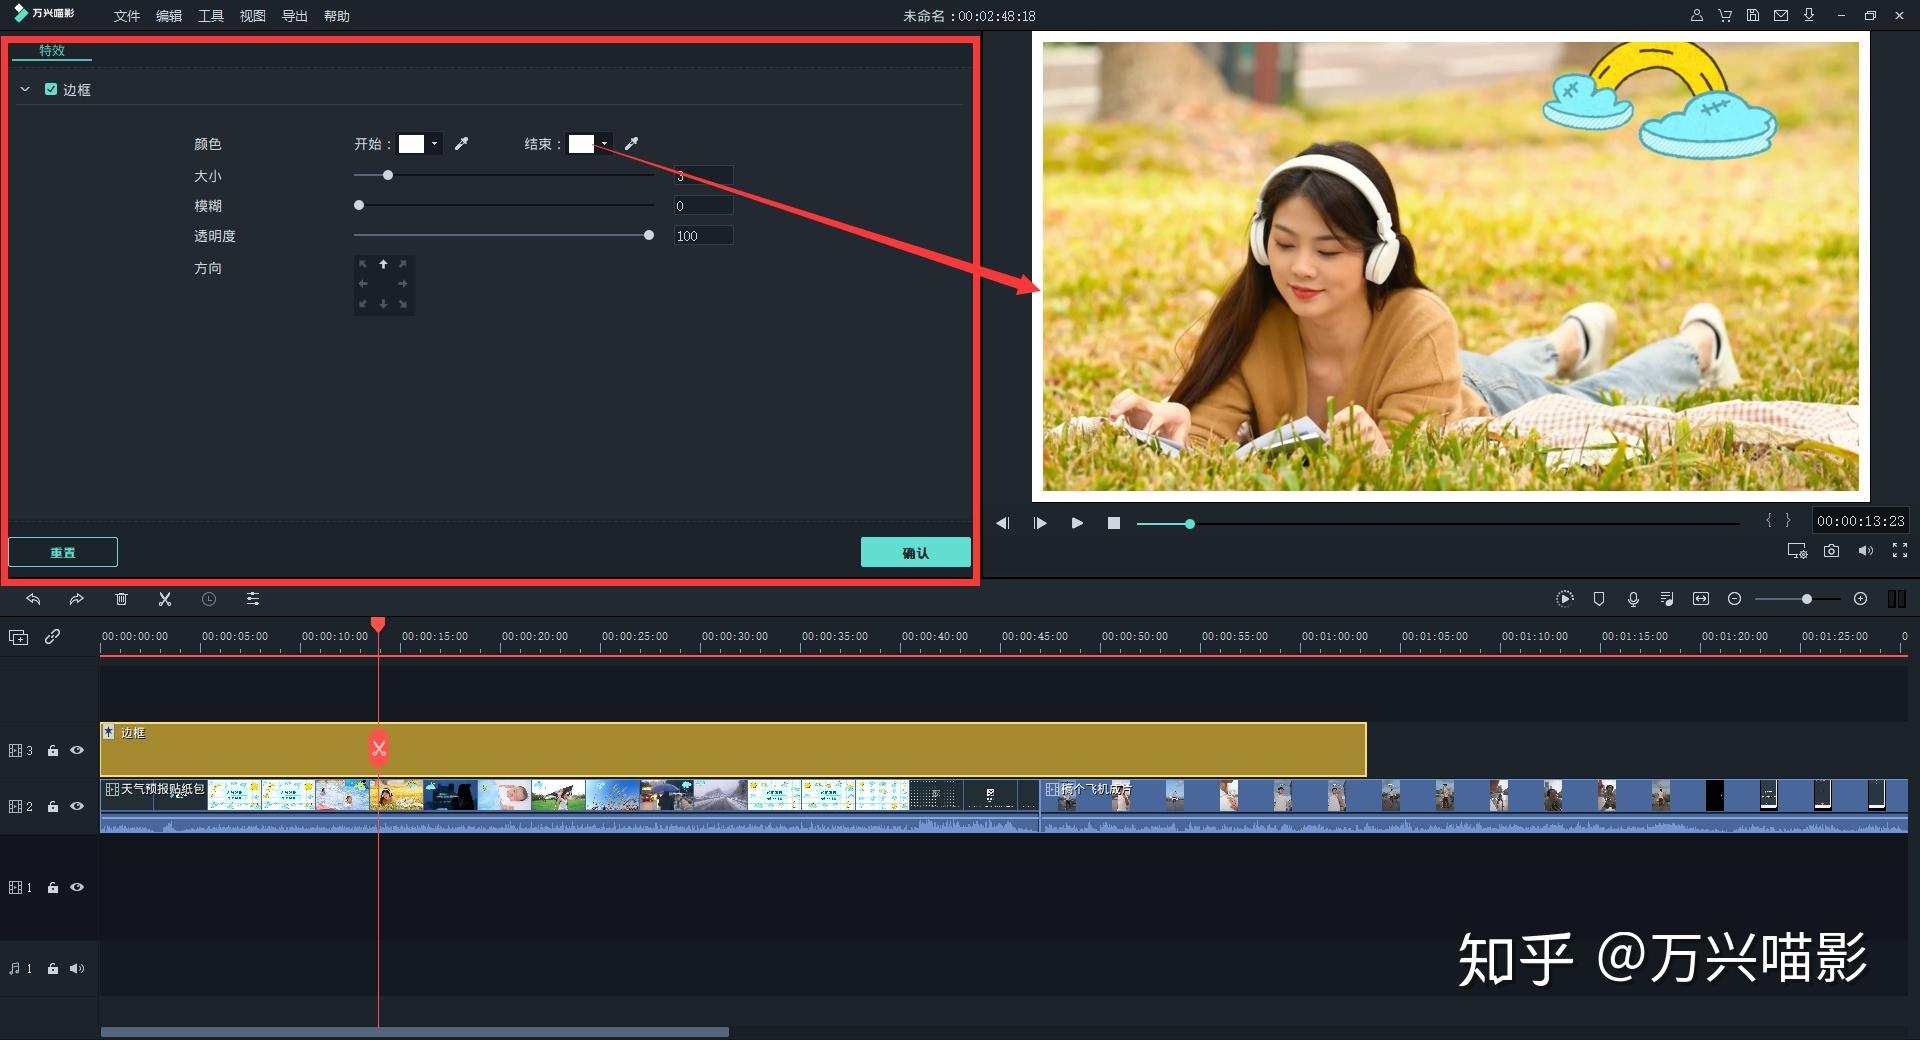The height and width of the screenshot is (1040, 1920).
Task: Open the 结束 color dropdown arrow
Action: (604, 143)
